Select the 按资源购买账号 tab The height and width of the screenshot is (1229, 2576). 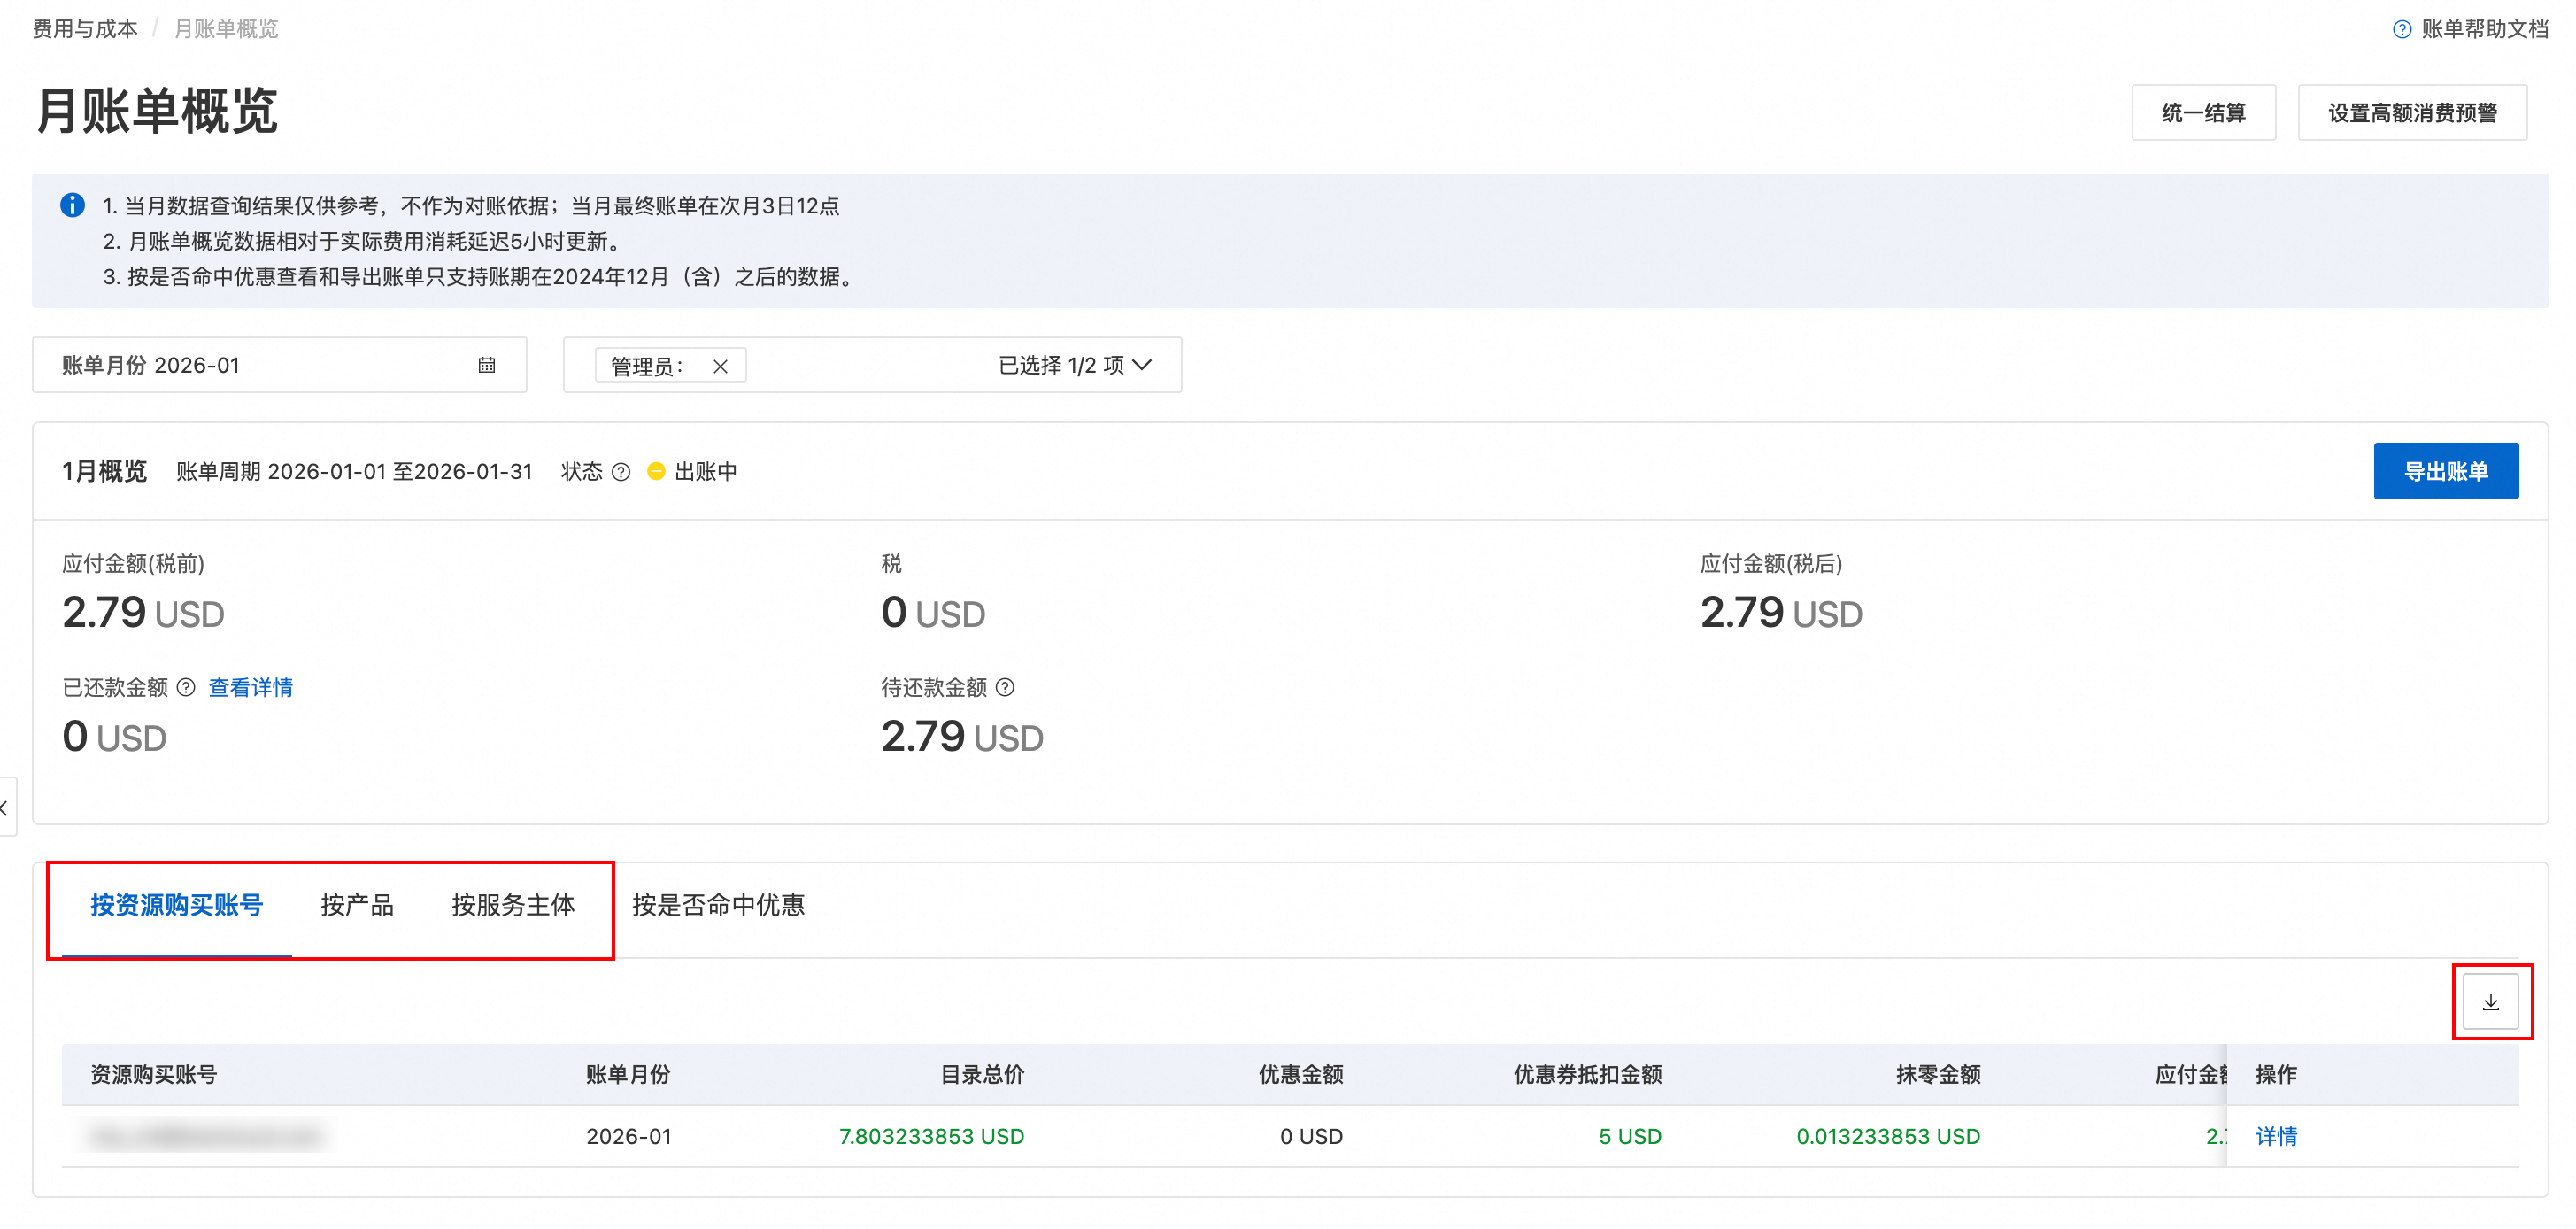pos(176,905)
